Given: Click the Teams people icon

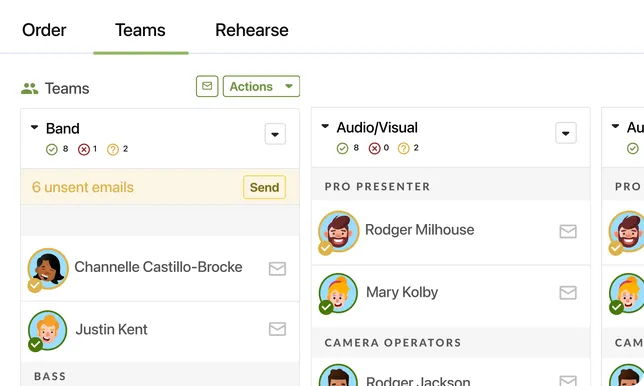Looking at the screenshot, I should 30,88.
